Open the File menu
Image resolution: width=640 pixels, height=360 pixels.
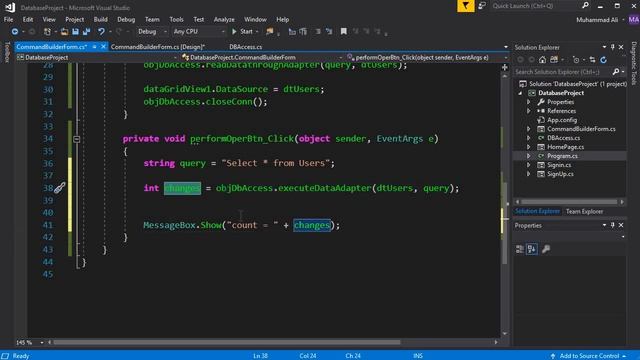[x=8, y=19]
